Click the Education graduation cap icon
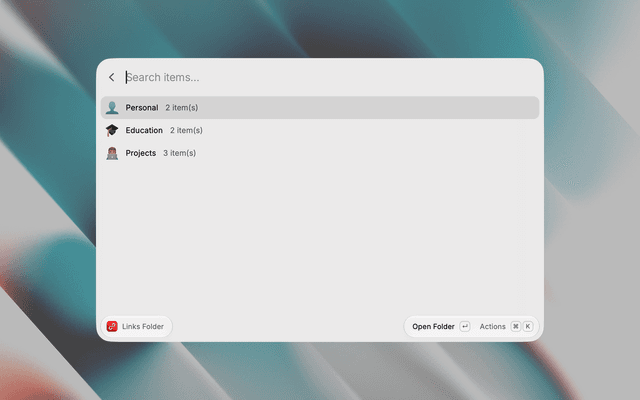The image size is (640, 400). [112, 130]
